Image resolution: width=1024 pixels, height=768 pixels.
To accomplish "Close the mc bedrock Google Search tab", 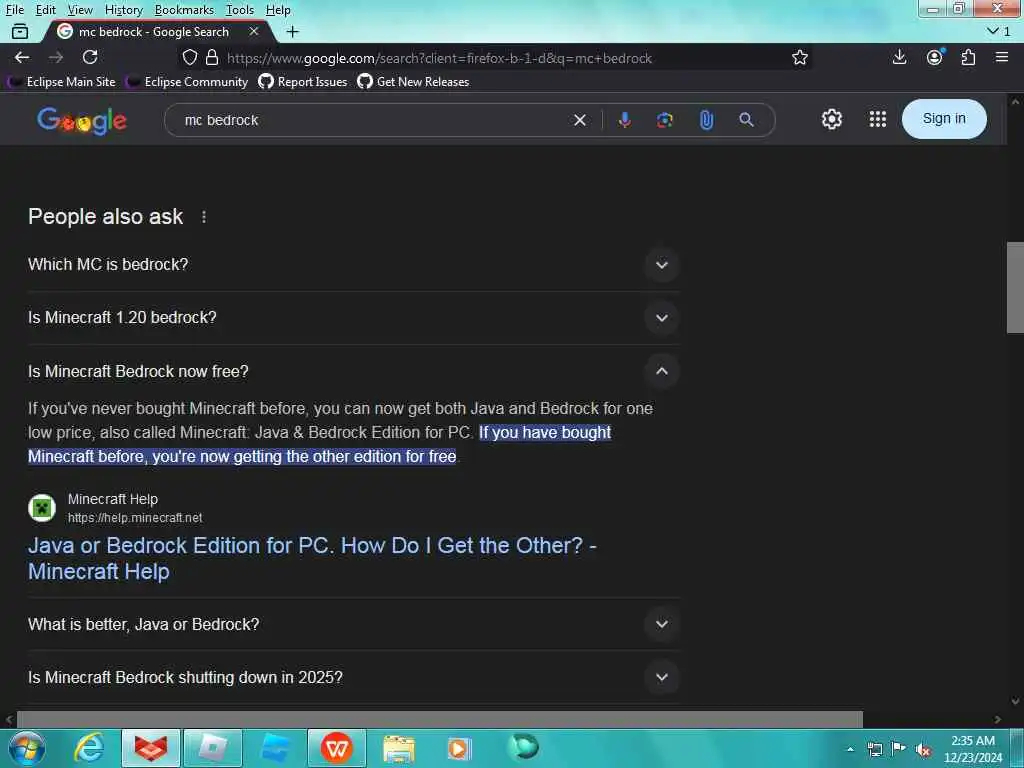I will 254,31.
